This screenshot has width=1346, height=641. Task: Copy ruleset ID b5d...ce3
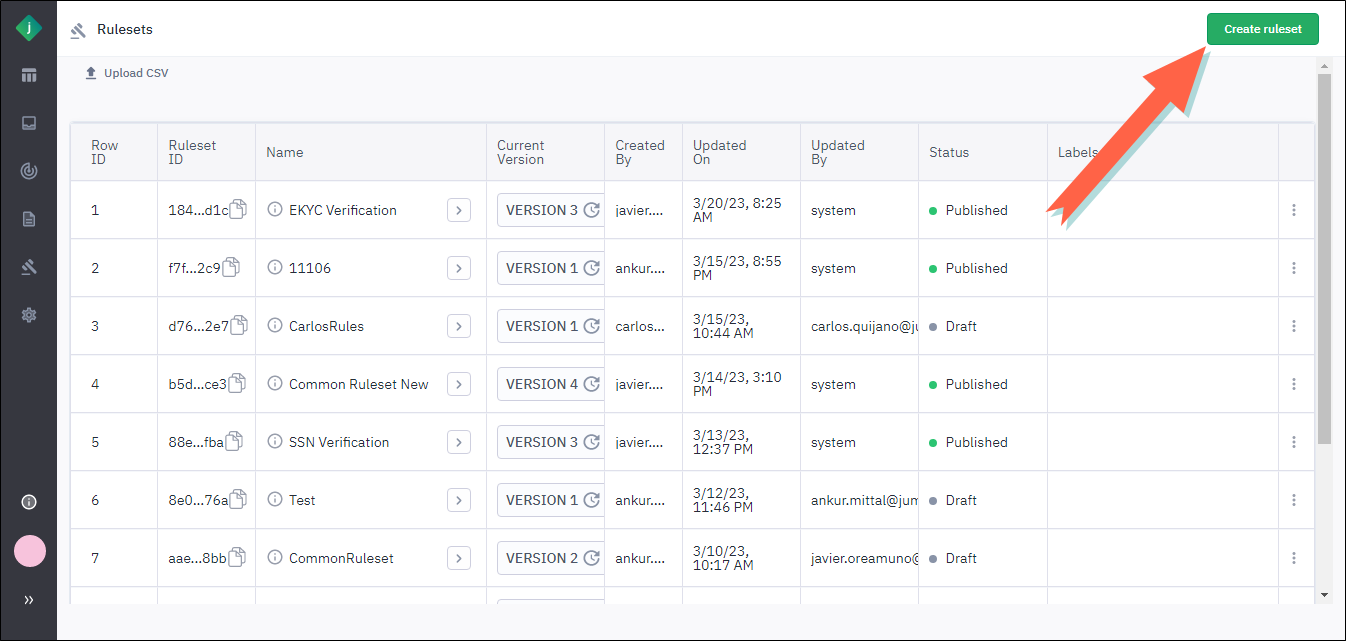click(236, 383)
